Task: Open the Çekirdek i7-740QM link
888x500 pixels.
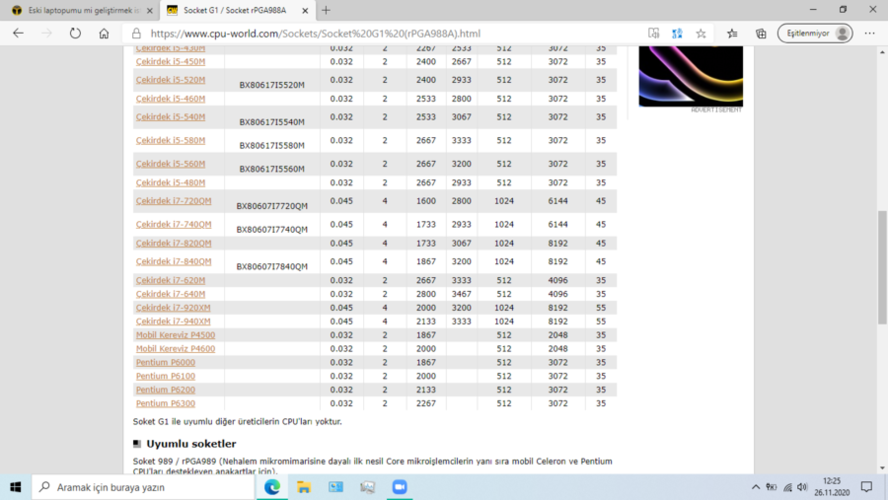Action: [173, 224]
